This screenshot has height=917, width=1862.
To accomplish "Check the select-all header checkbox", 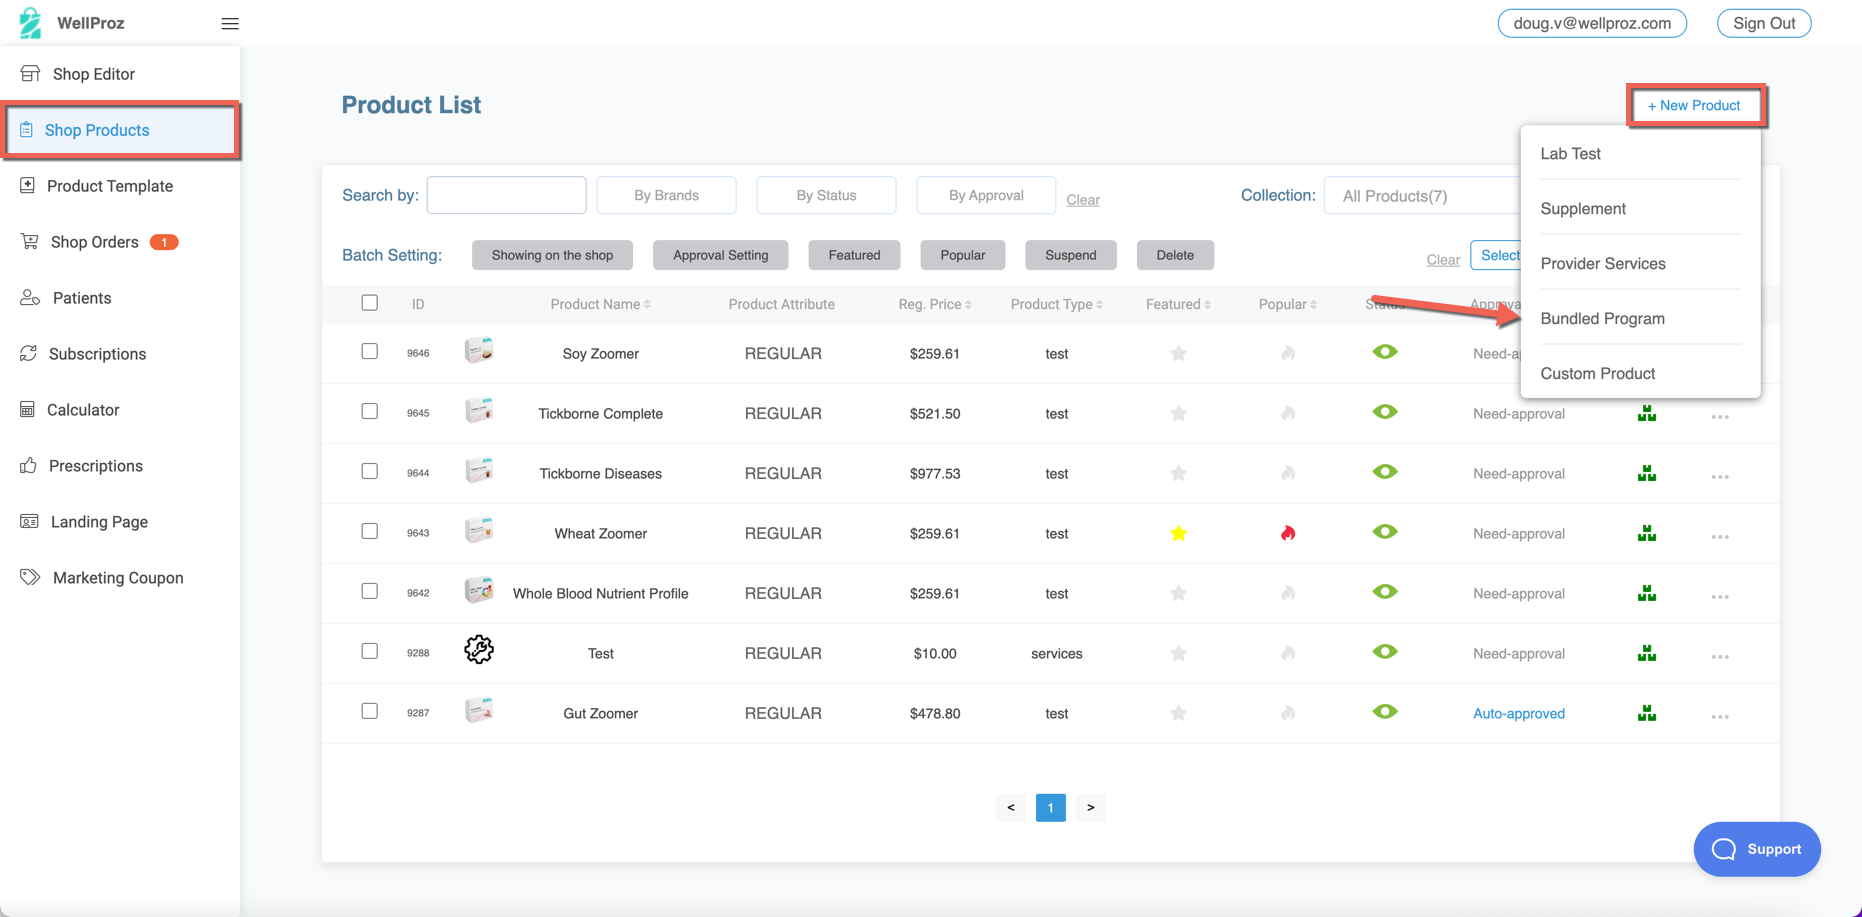I will point(370,302).
